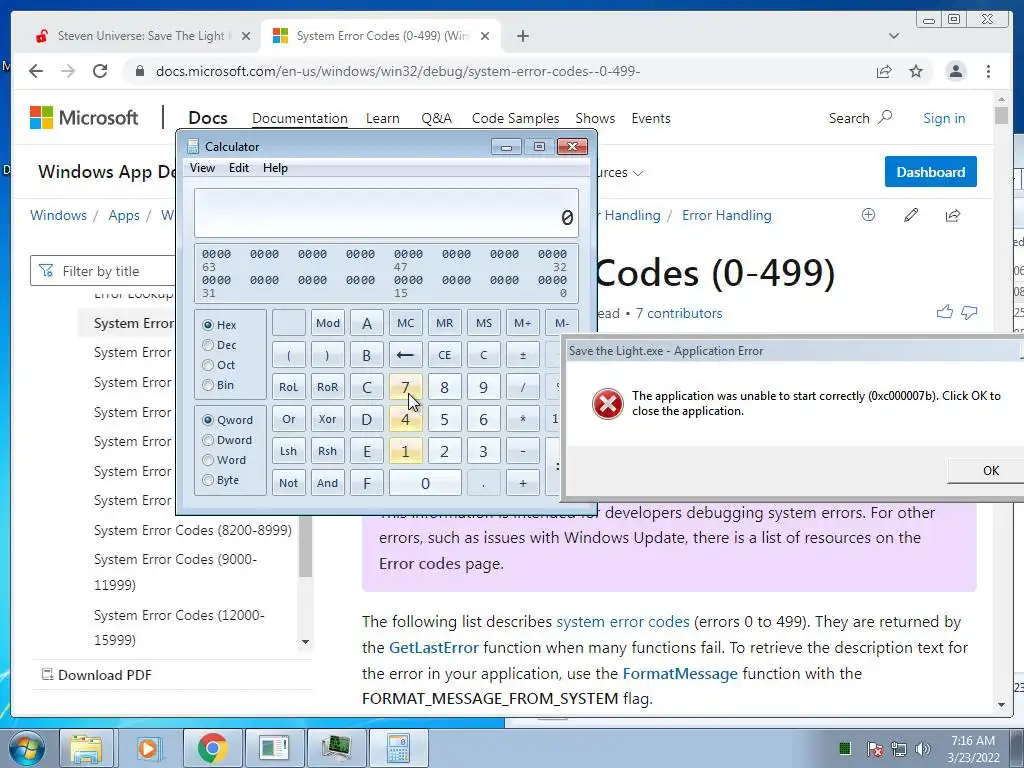Open Calculator View menu

pyautogui.click(x=202, y=168)
